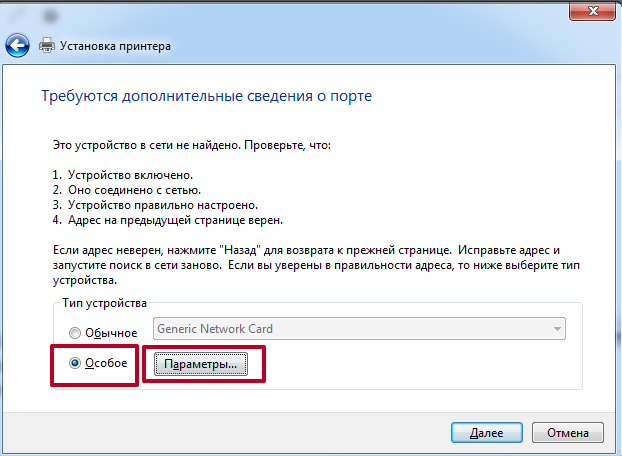Expand the device type dropdown arrow
The width and height of the screenshot is (622, 456).
[x=555, y=329]
